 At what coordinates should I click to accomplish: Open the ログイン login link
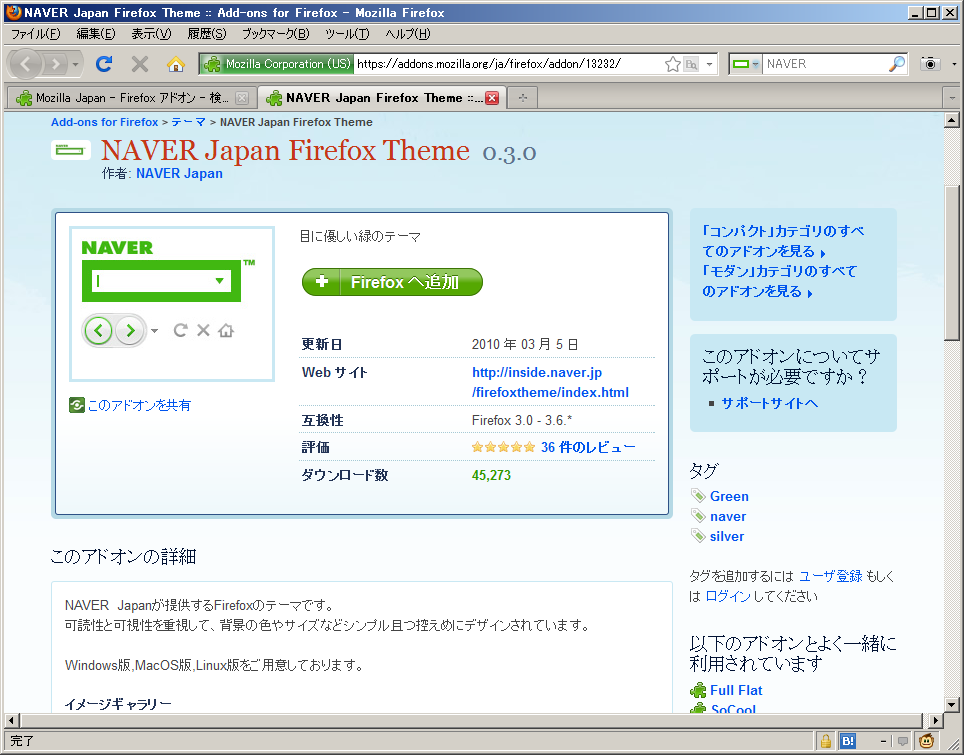(x=728, y=596)
